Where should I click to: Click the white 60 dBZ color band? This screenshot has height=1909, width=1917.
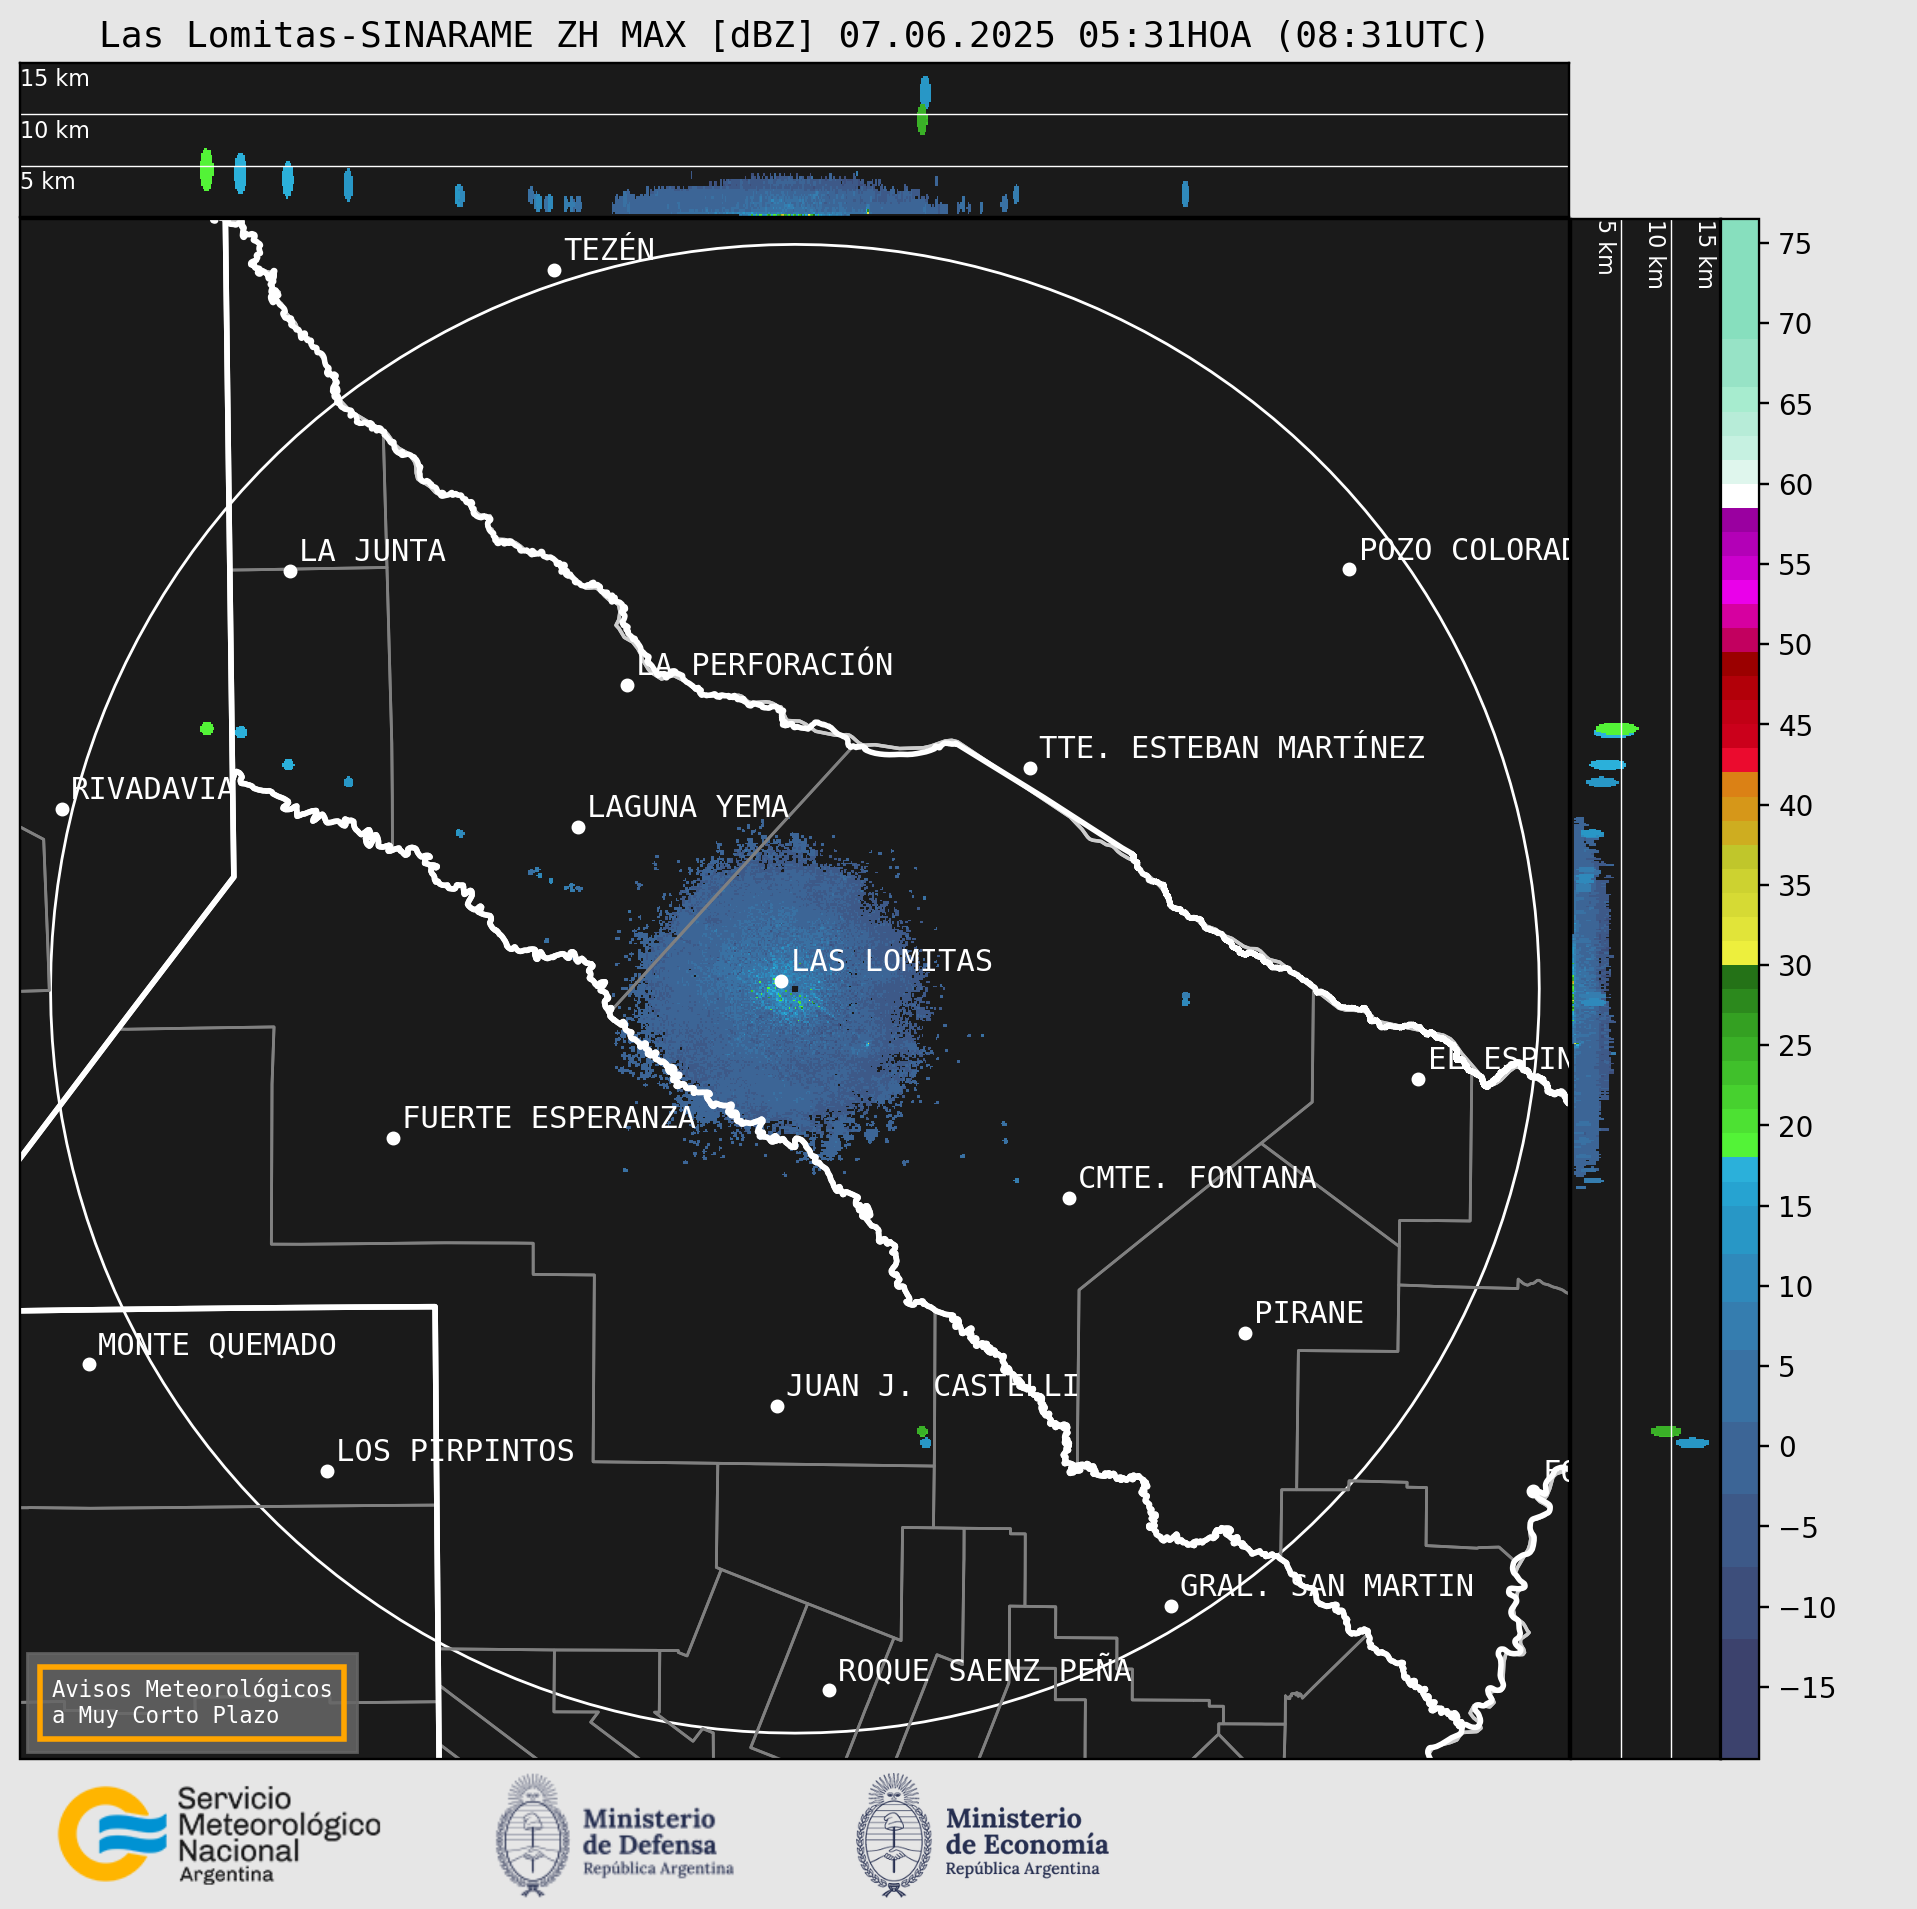1740,496
